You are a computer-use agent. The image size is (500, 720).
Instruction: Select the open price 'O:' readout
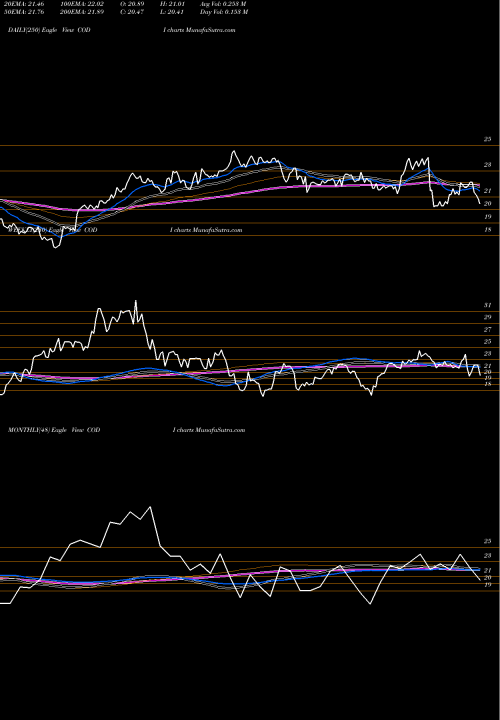131,4
